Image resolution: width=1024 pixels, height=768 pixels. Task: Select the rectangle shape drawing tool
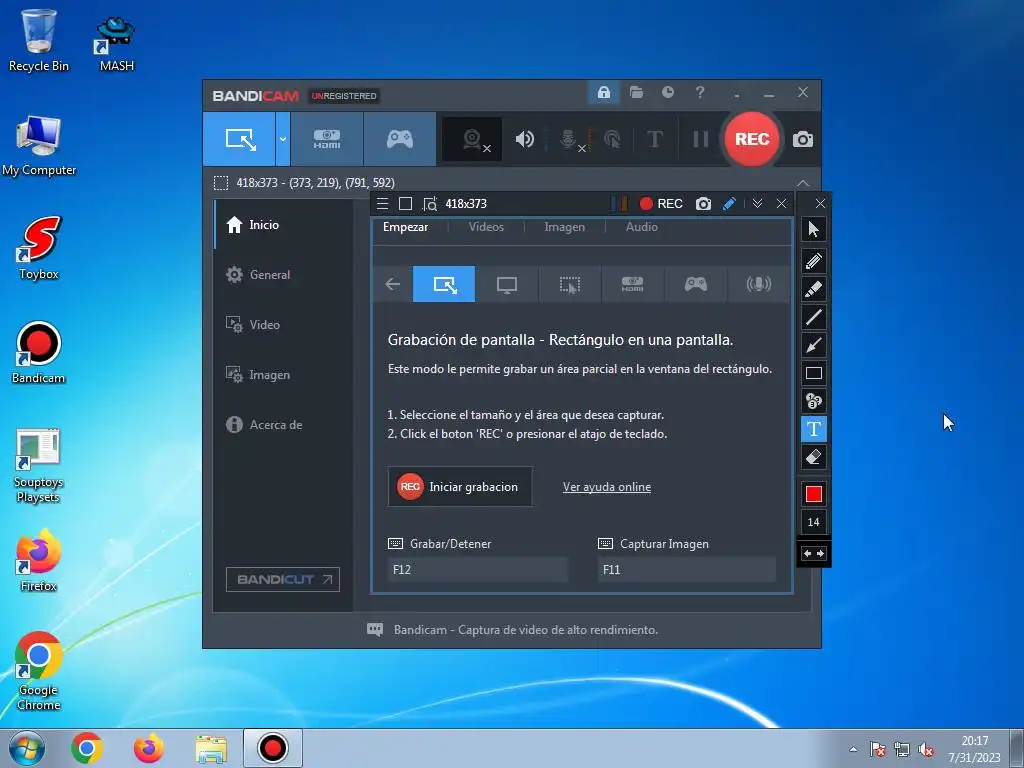click(814, 374)
